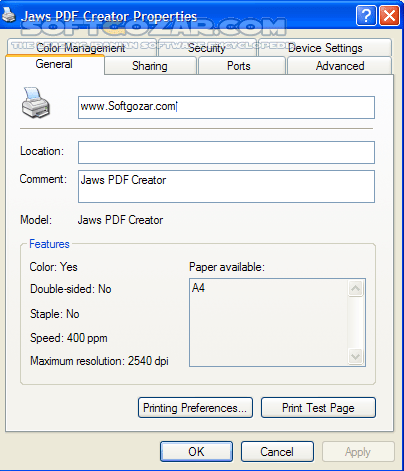Go to the Sharing tab
Image resolution: width=404 pixels, height=471 pixels.
pos(150,66)
